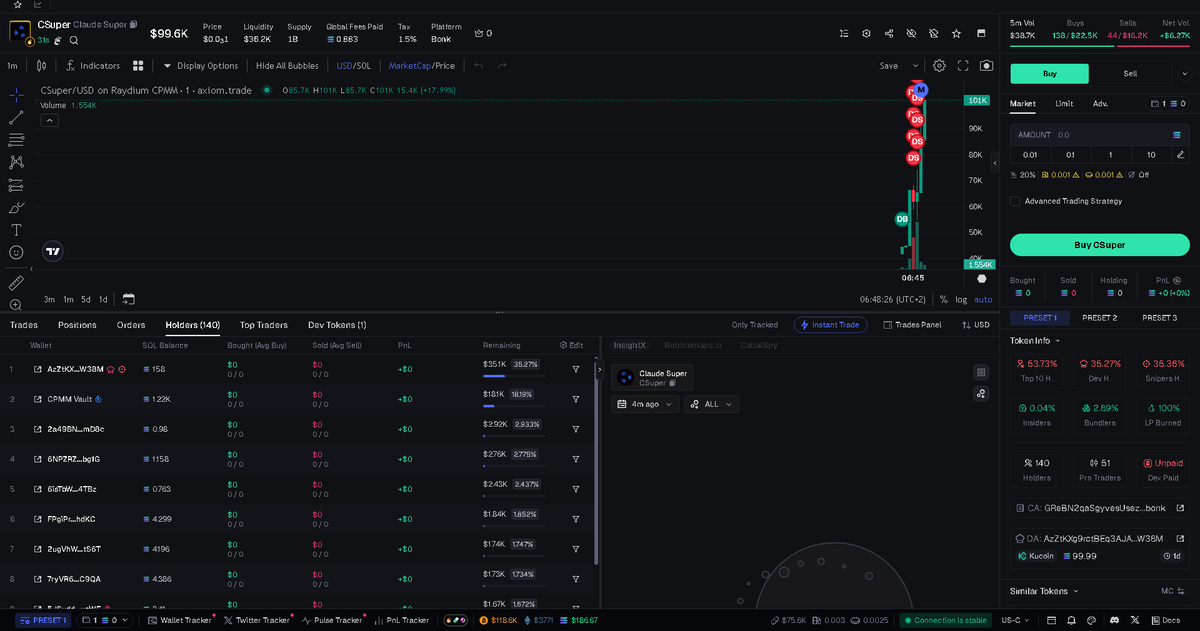Open the long position forecasting tool
Screen dimensions: 1200x631
16,185
